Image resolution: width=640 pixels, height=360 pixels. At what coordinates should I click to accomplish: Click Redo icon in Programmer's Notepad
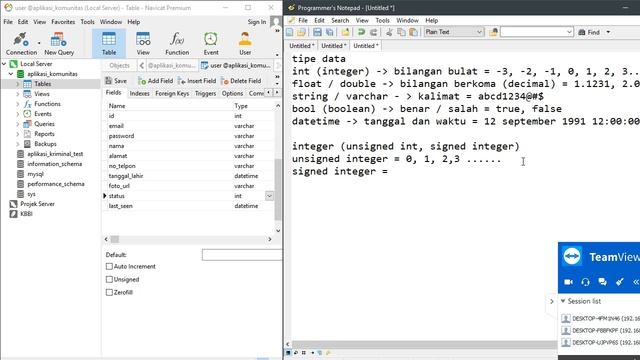point(373,32)
